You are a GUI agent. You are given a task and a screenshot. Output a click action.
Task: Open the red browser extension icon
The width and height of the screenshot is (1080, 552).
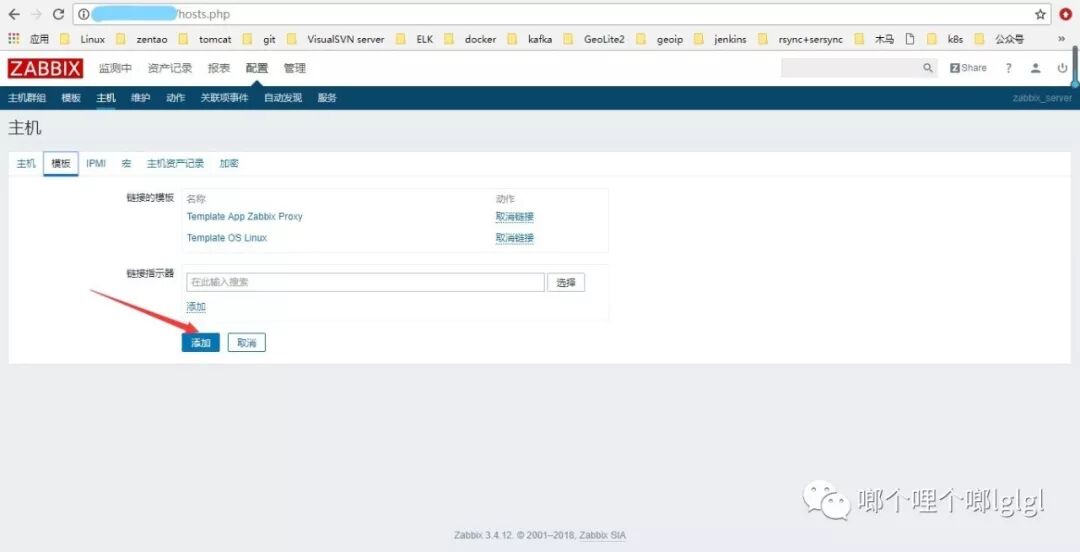(1066, 14)
